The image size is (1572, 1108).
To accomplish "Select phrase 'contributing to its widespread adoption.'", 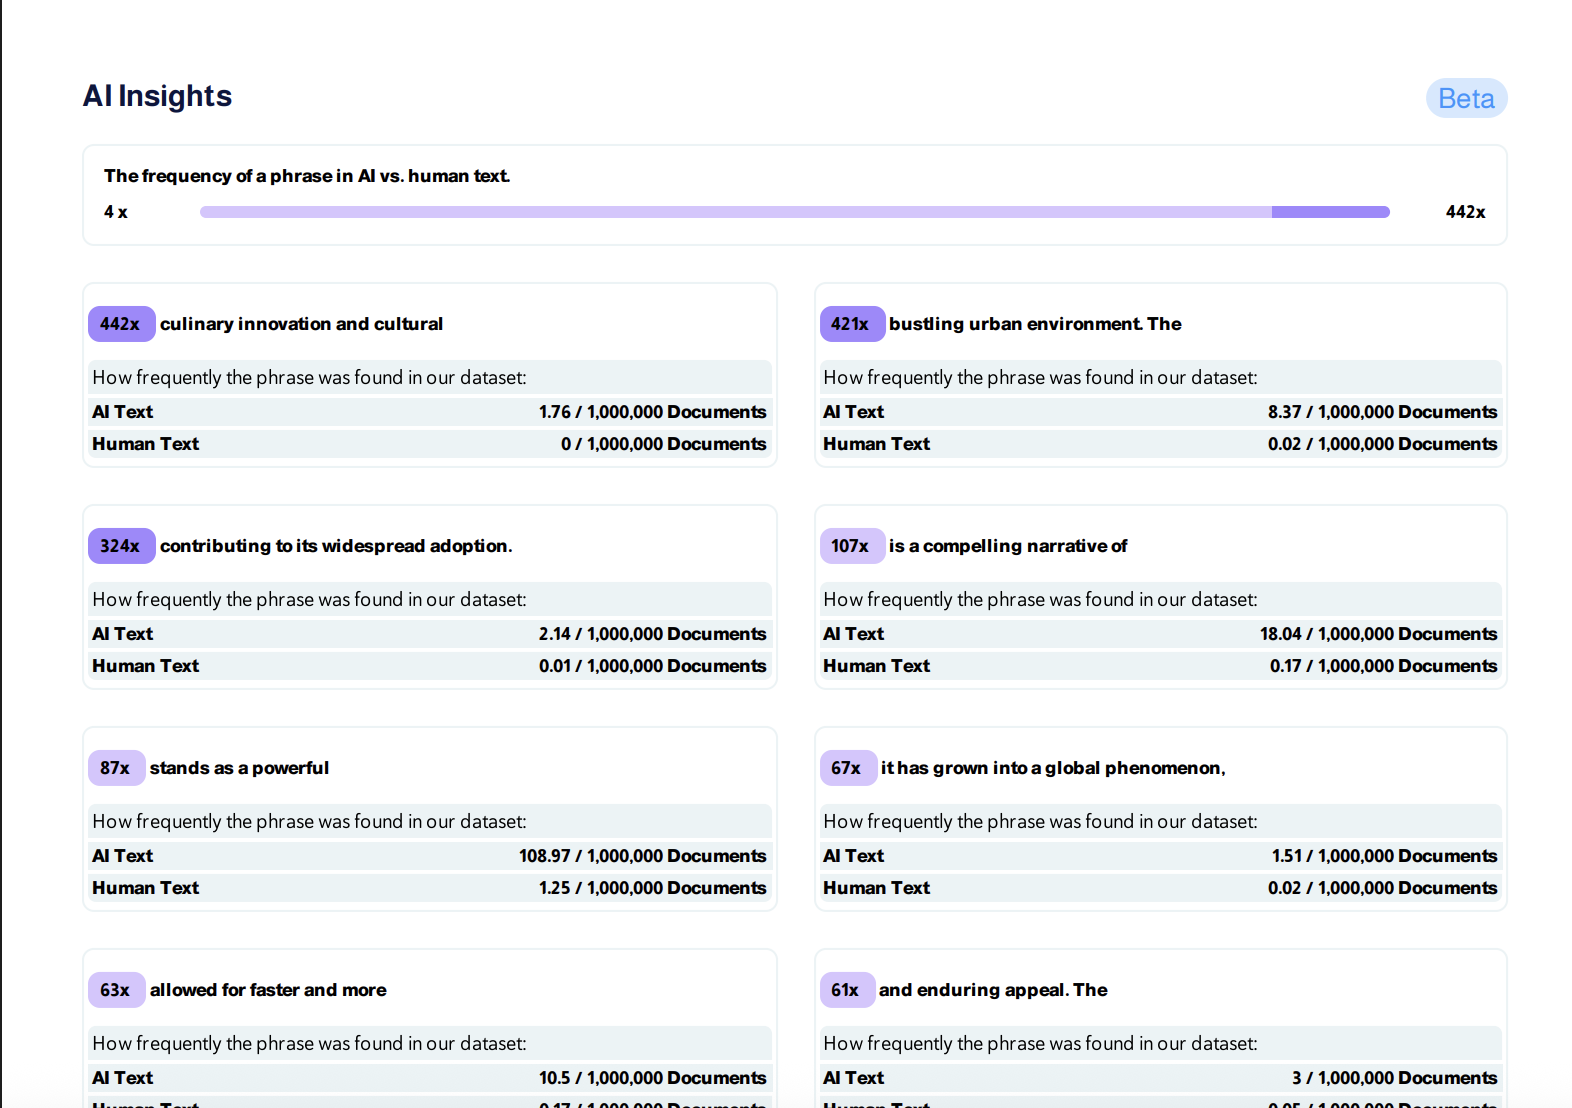I will [336, 546].
